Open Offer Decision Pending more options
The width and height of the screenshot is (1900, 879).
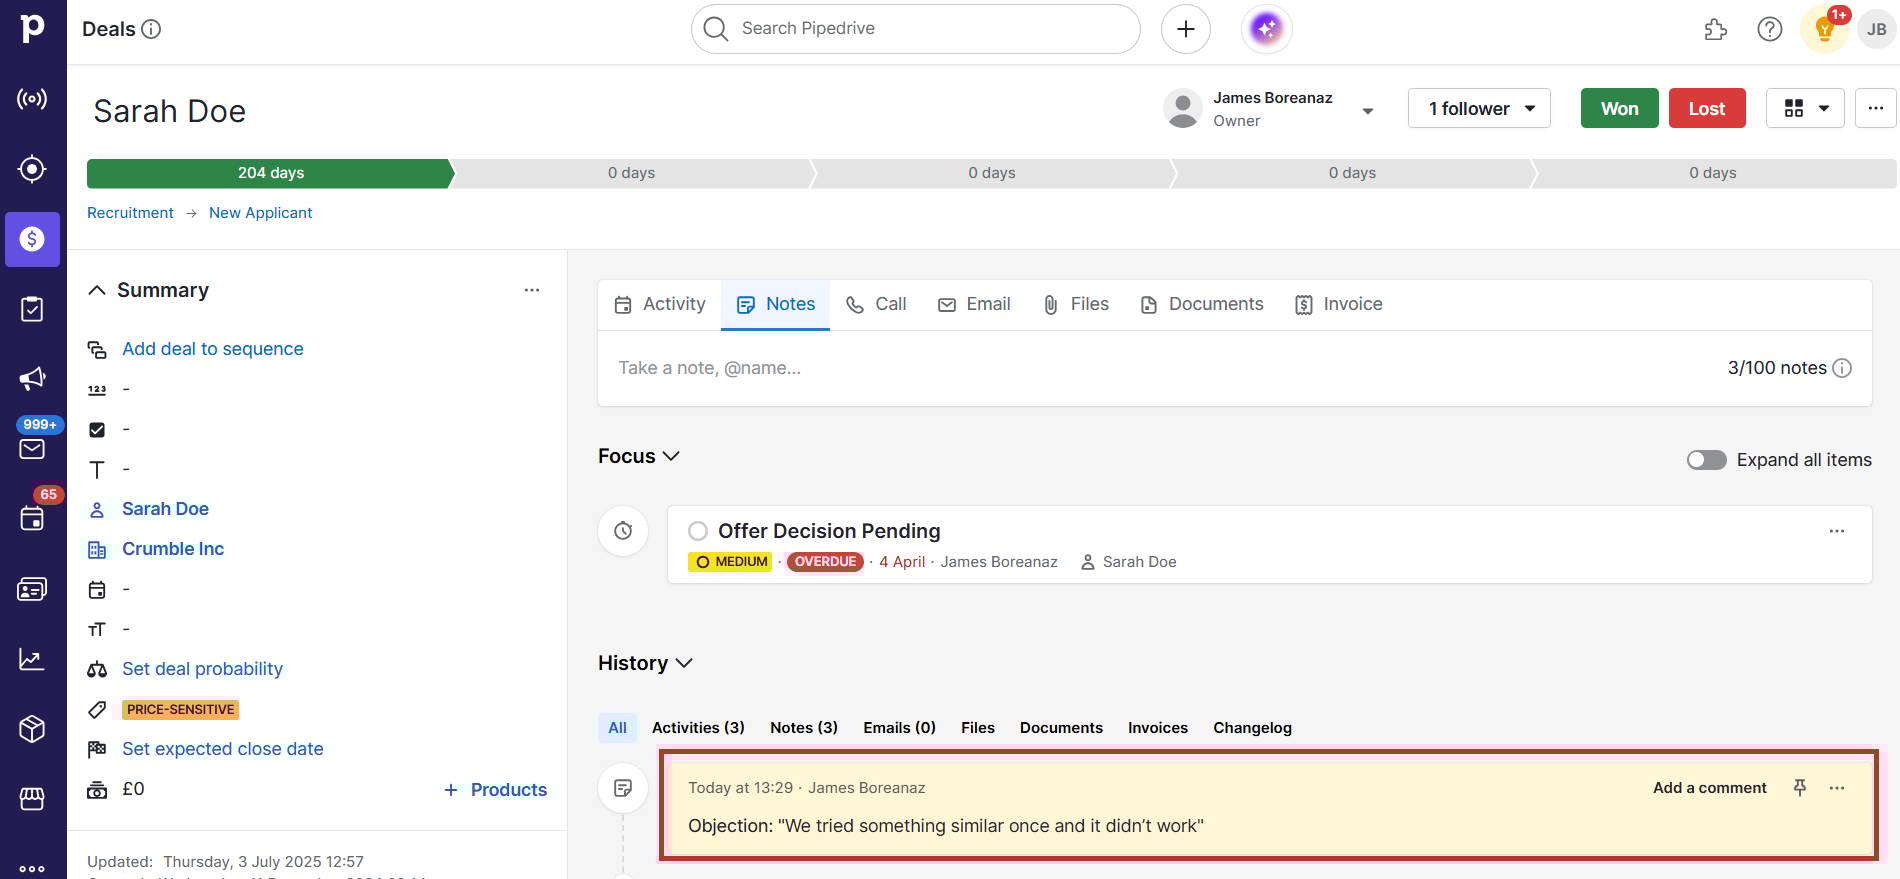pyautogui.click(x=1837, y=531)
